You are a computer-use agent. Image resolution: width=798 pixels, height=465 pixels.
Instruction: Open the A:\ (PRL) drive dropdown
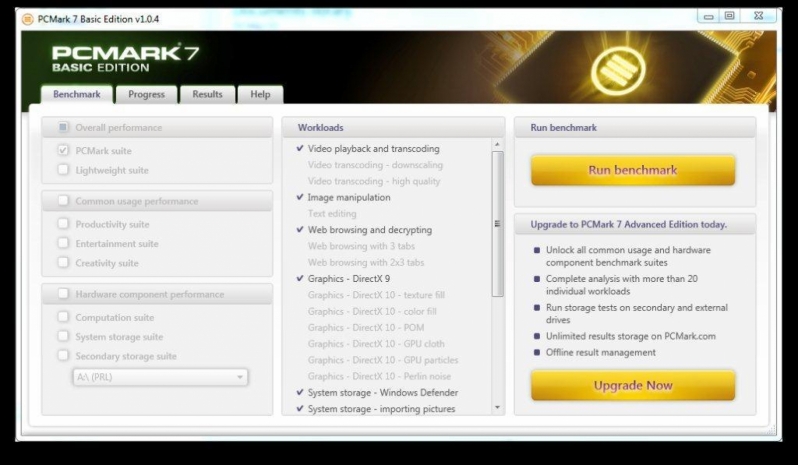click(160, 377)
